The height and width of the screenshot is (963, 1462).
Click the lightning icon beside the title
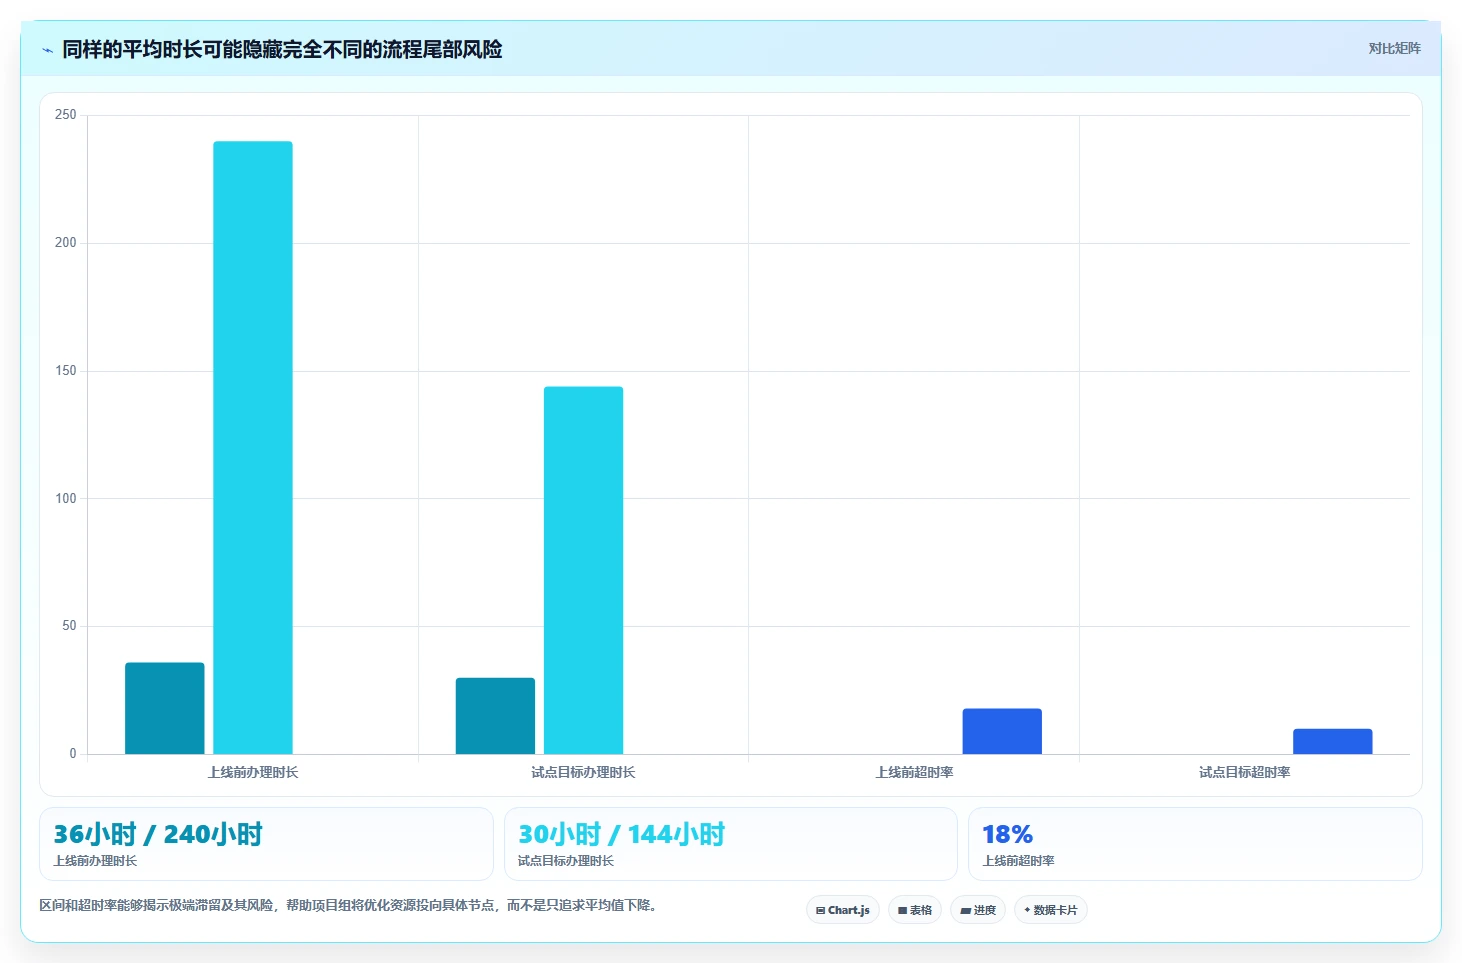tap(47, 50)
